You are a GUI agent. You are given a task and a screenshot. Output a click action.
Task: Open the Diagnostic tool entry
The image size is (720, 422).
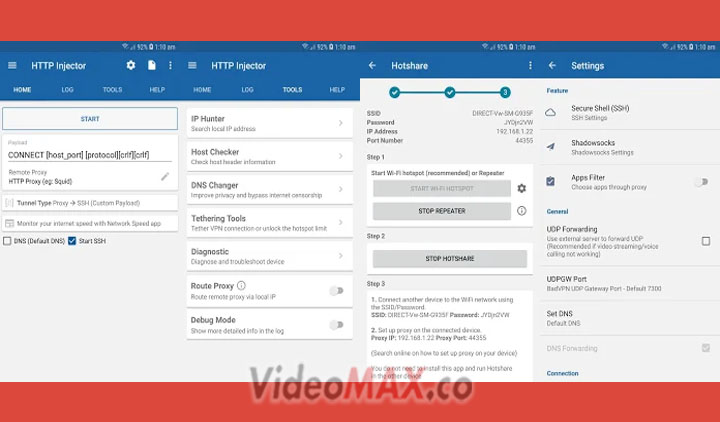click(270, 256)
